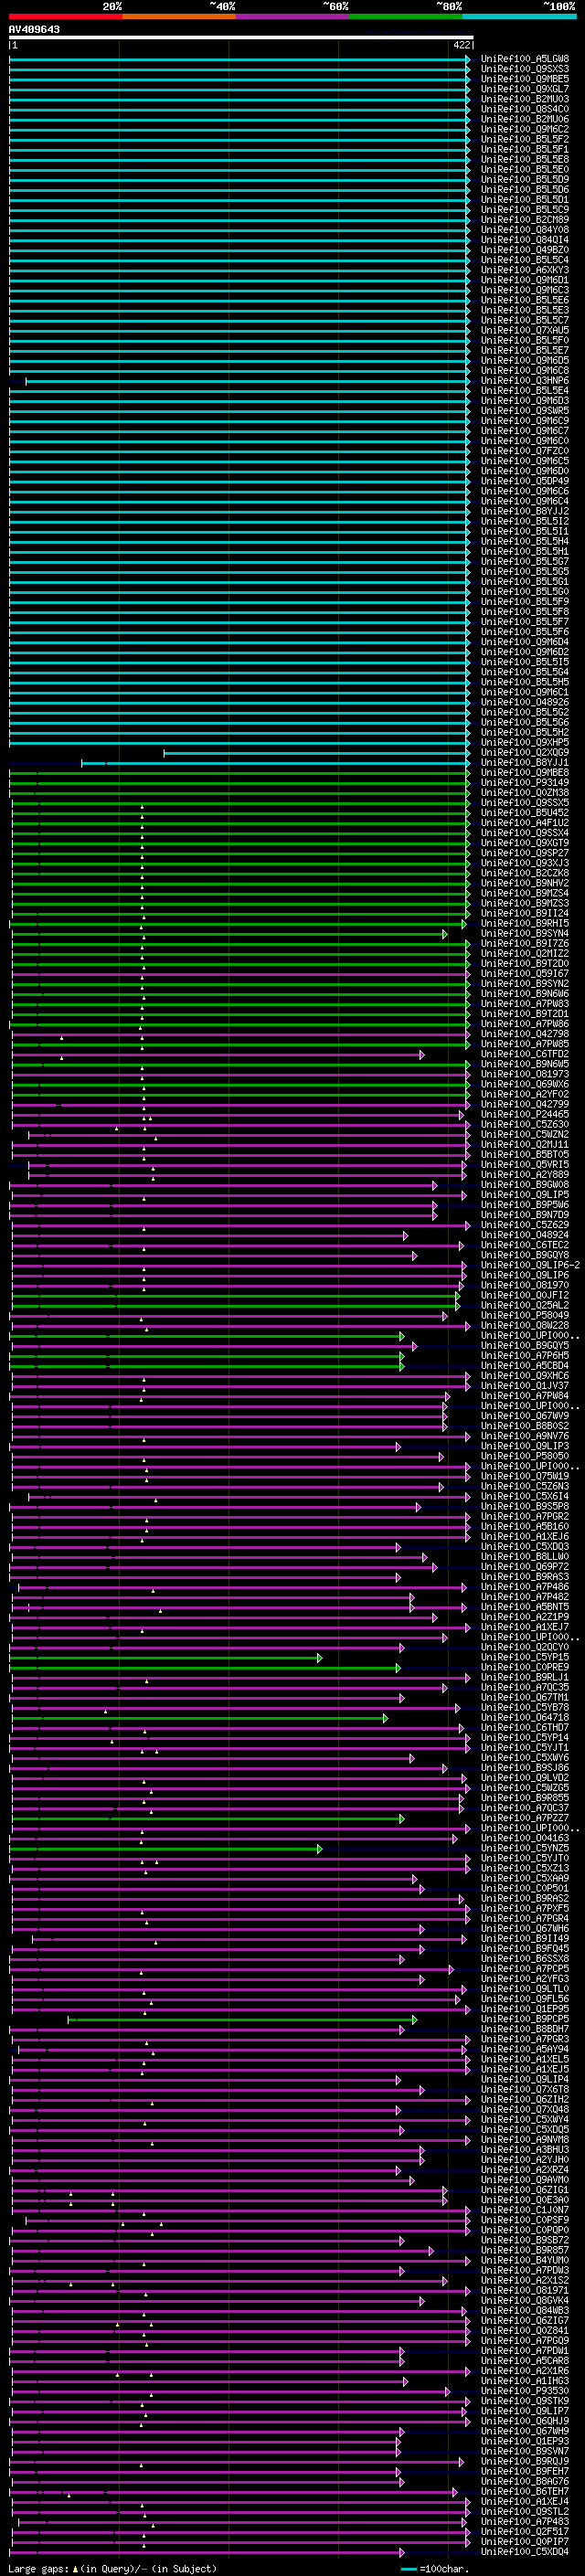Open hit UniRef100_B9SYN4
Image resolution: width=585 pixels, height=2576 pixels.
pos(525,933)
